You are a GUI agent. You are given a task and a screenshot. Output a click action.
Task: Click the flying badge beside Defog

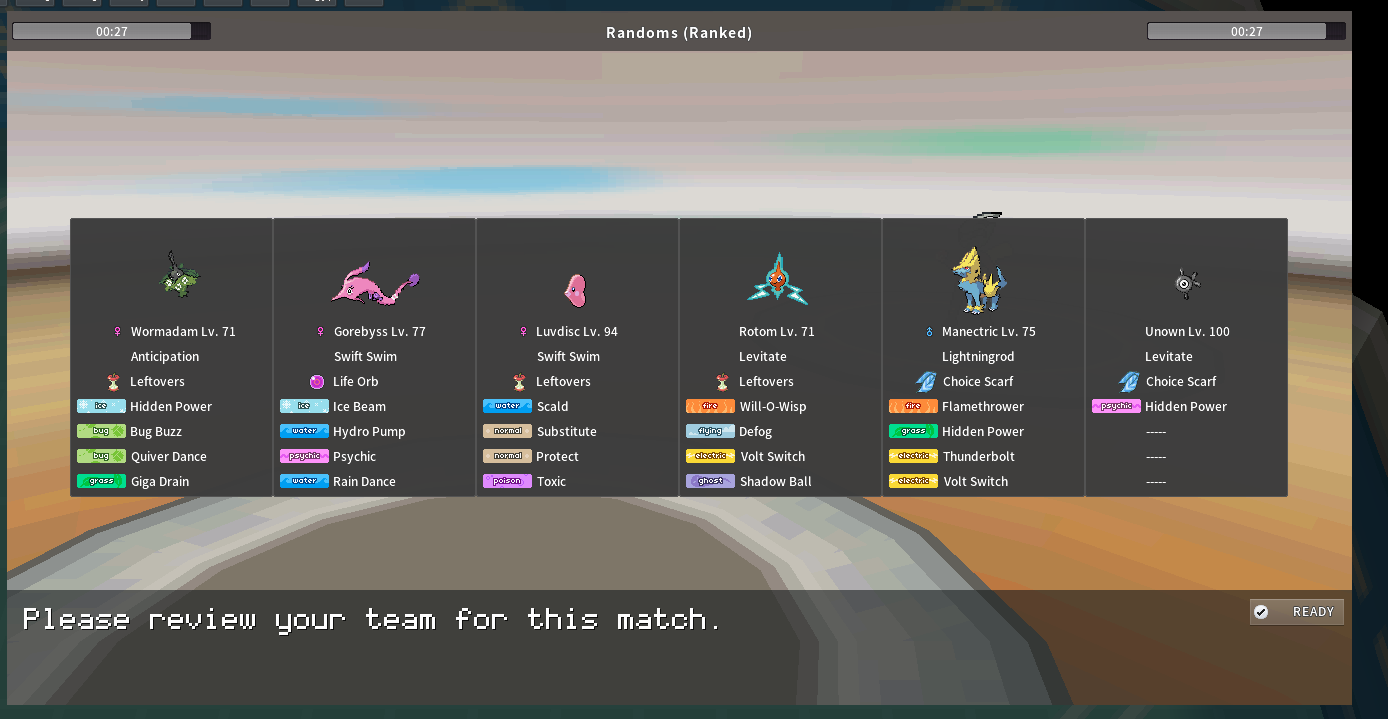click(711, 431)
